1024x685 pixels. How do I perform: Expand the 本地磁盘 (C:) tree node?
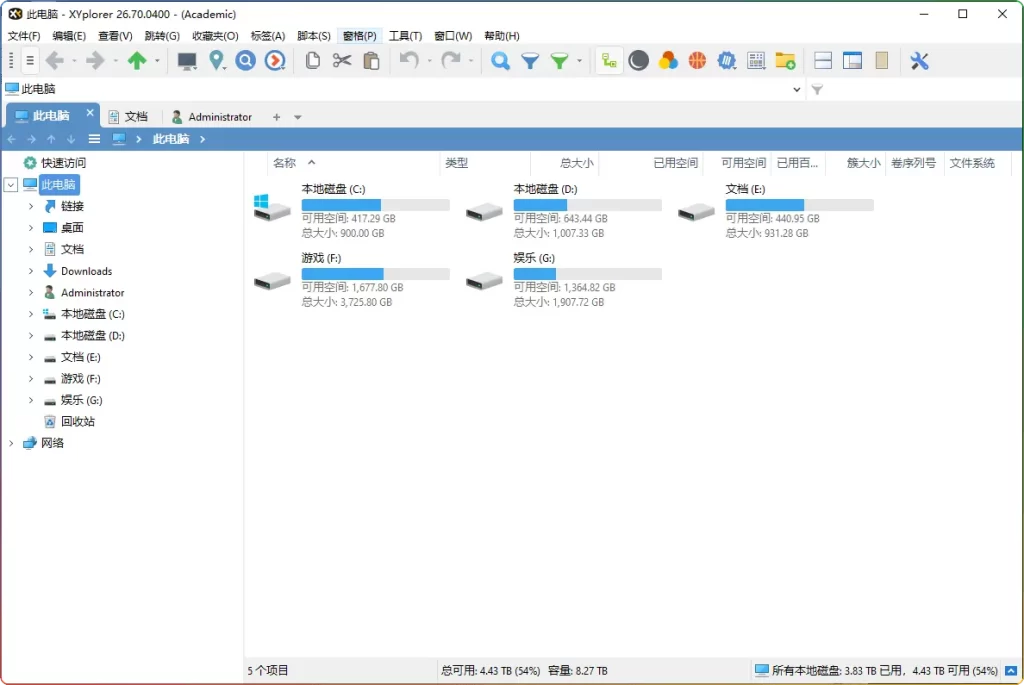point(31,314)
